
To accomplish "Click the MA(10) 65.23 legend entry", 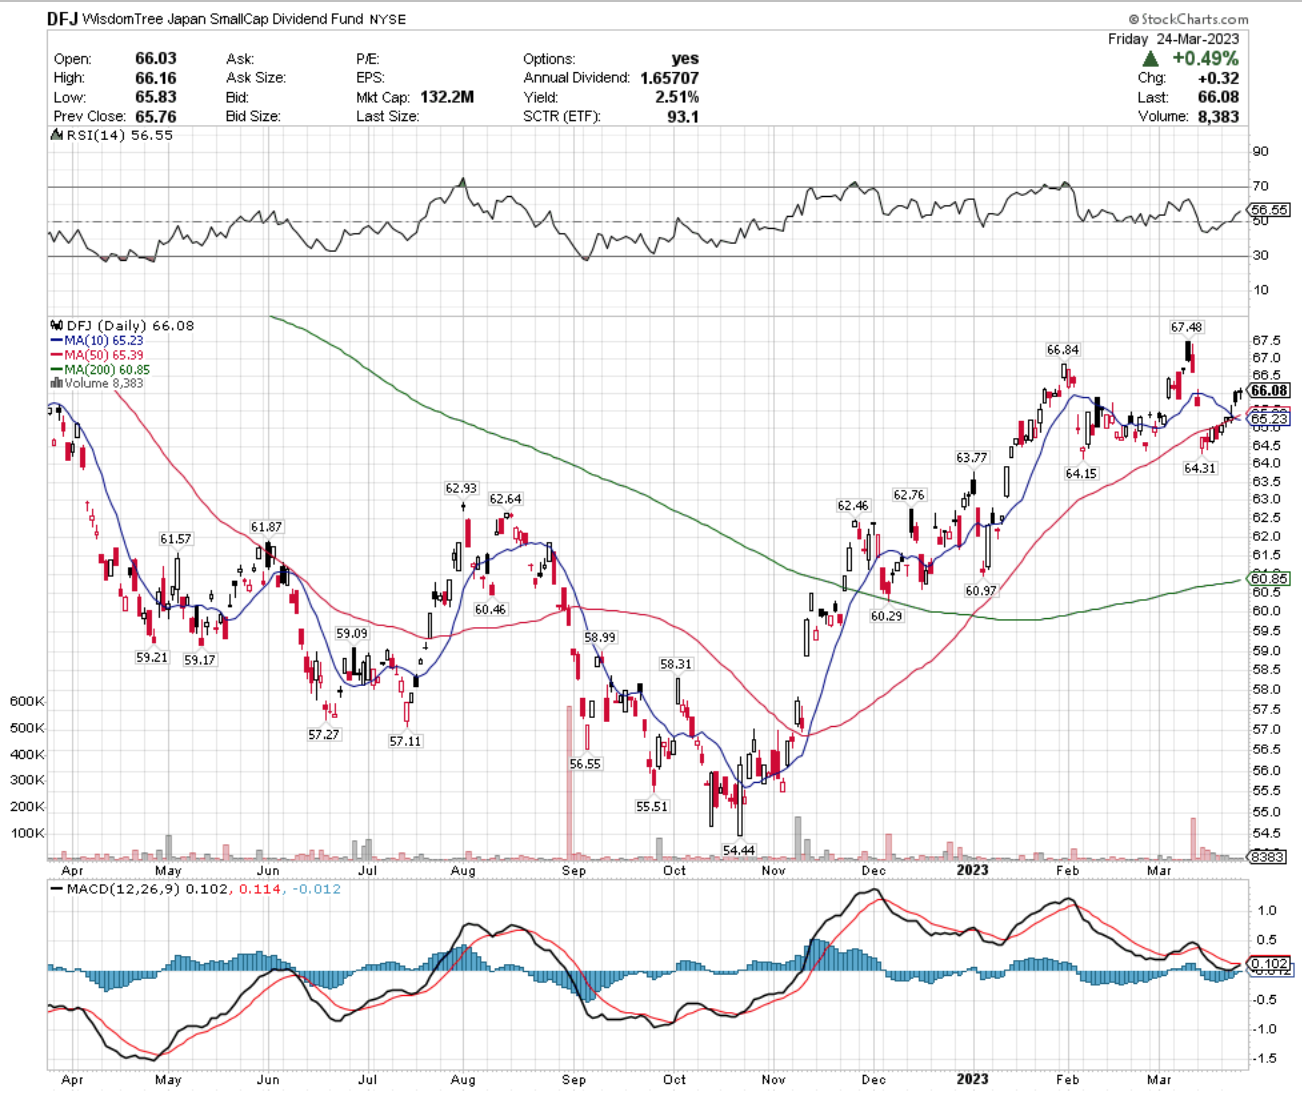I will coord(96,341).
